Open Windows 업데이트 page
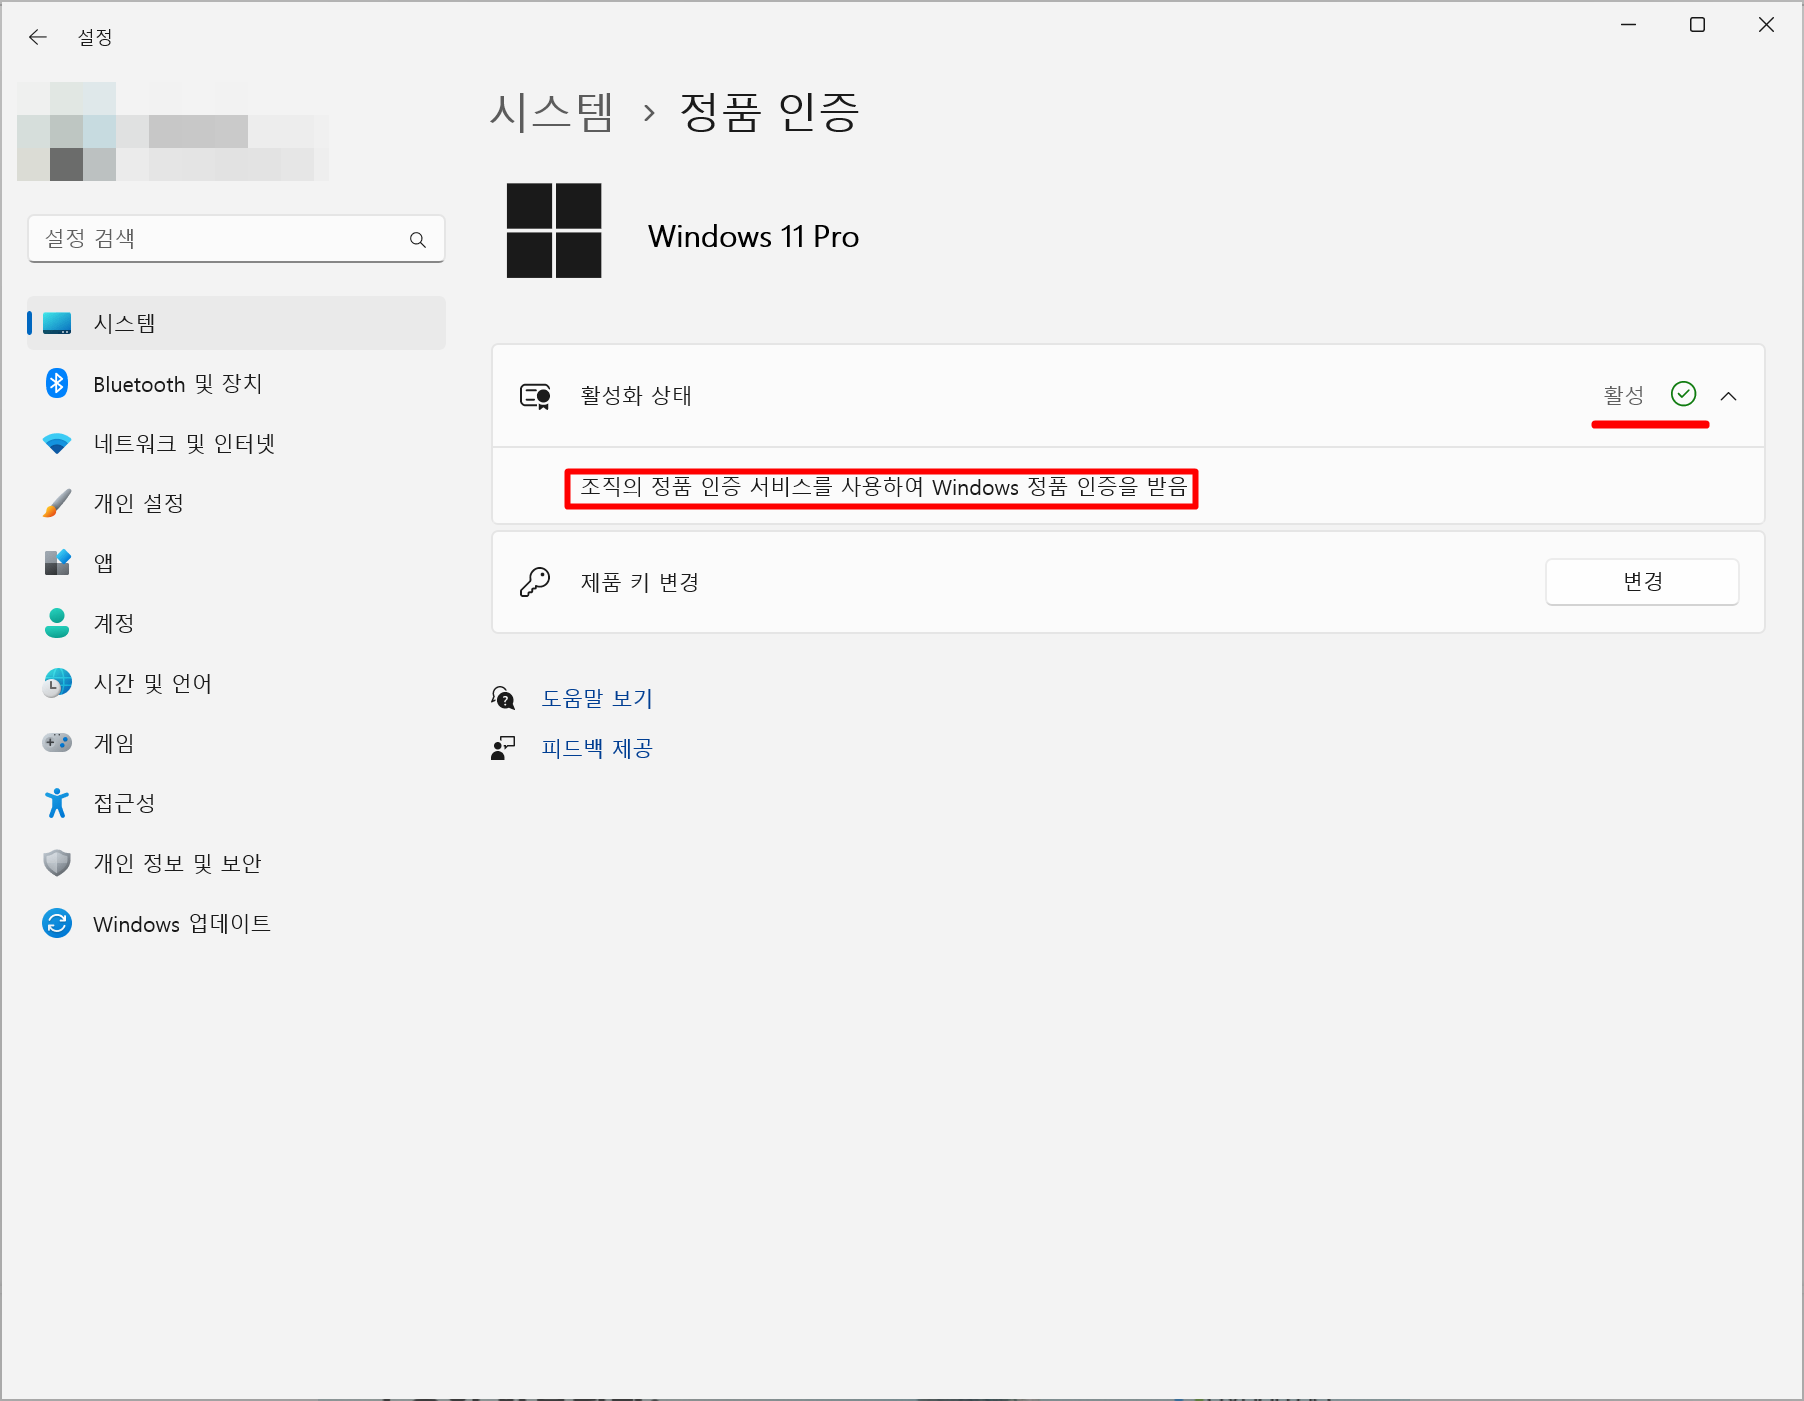1804x1401 pixels. click(236, 923)
